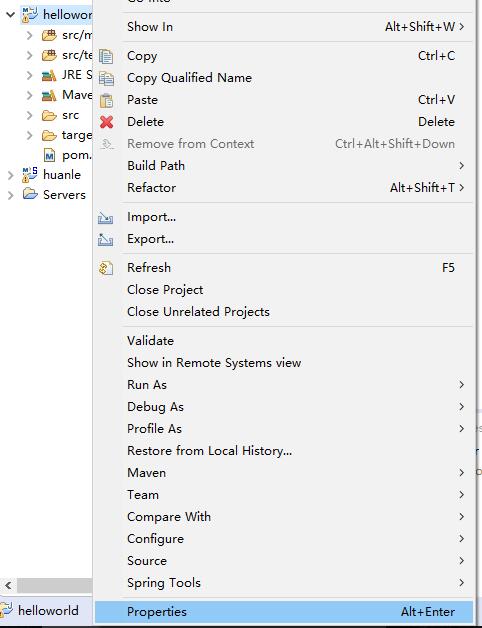Screen dimensions: 482x628
Task: Click the Export icon
Action: pyautogui.click(x=105, y=239)
